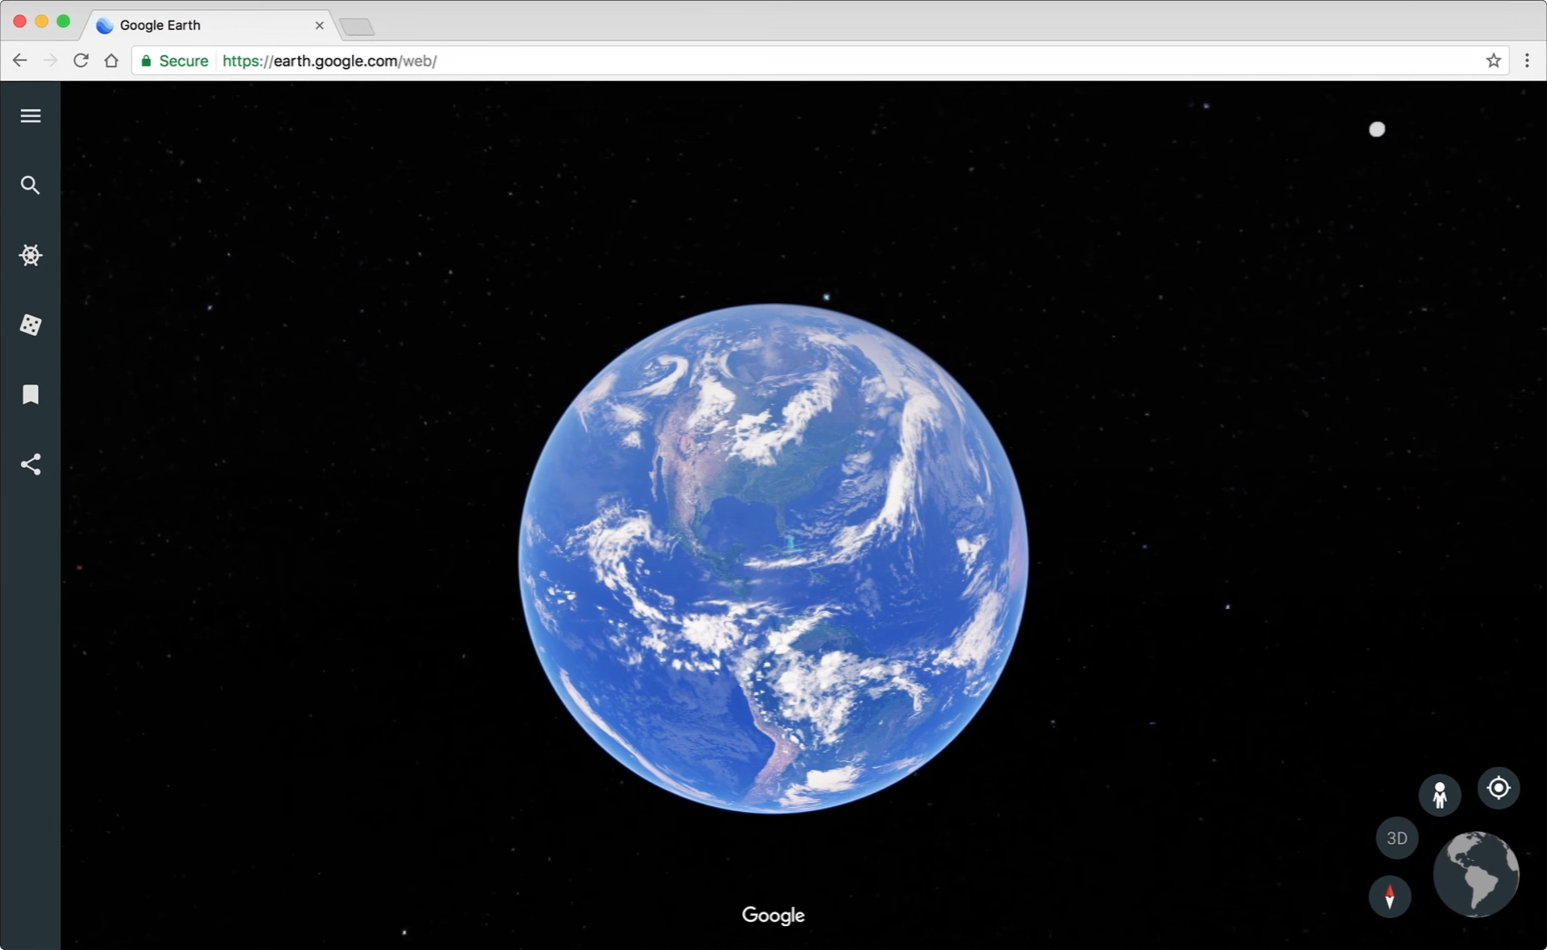The image size is (1547, 950).
Task: Click the browser home button
Action: [x=111, y=60]
